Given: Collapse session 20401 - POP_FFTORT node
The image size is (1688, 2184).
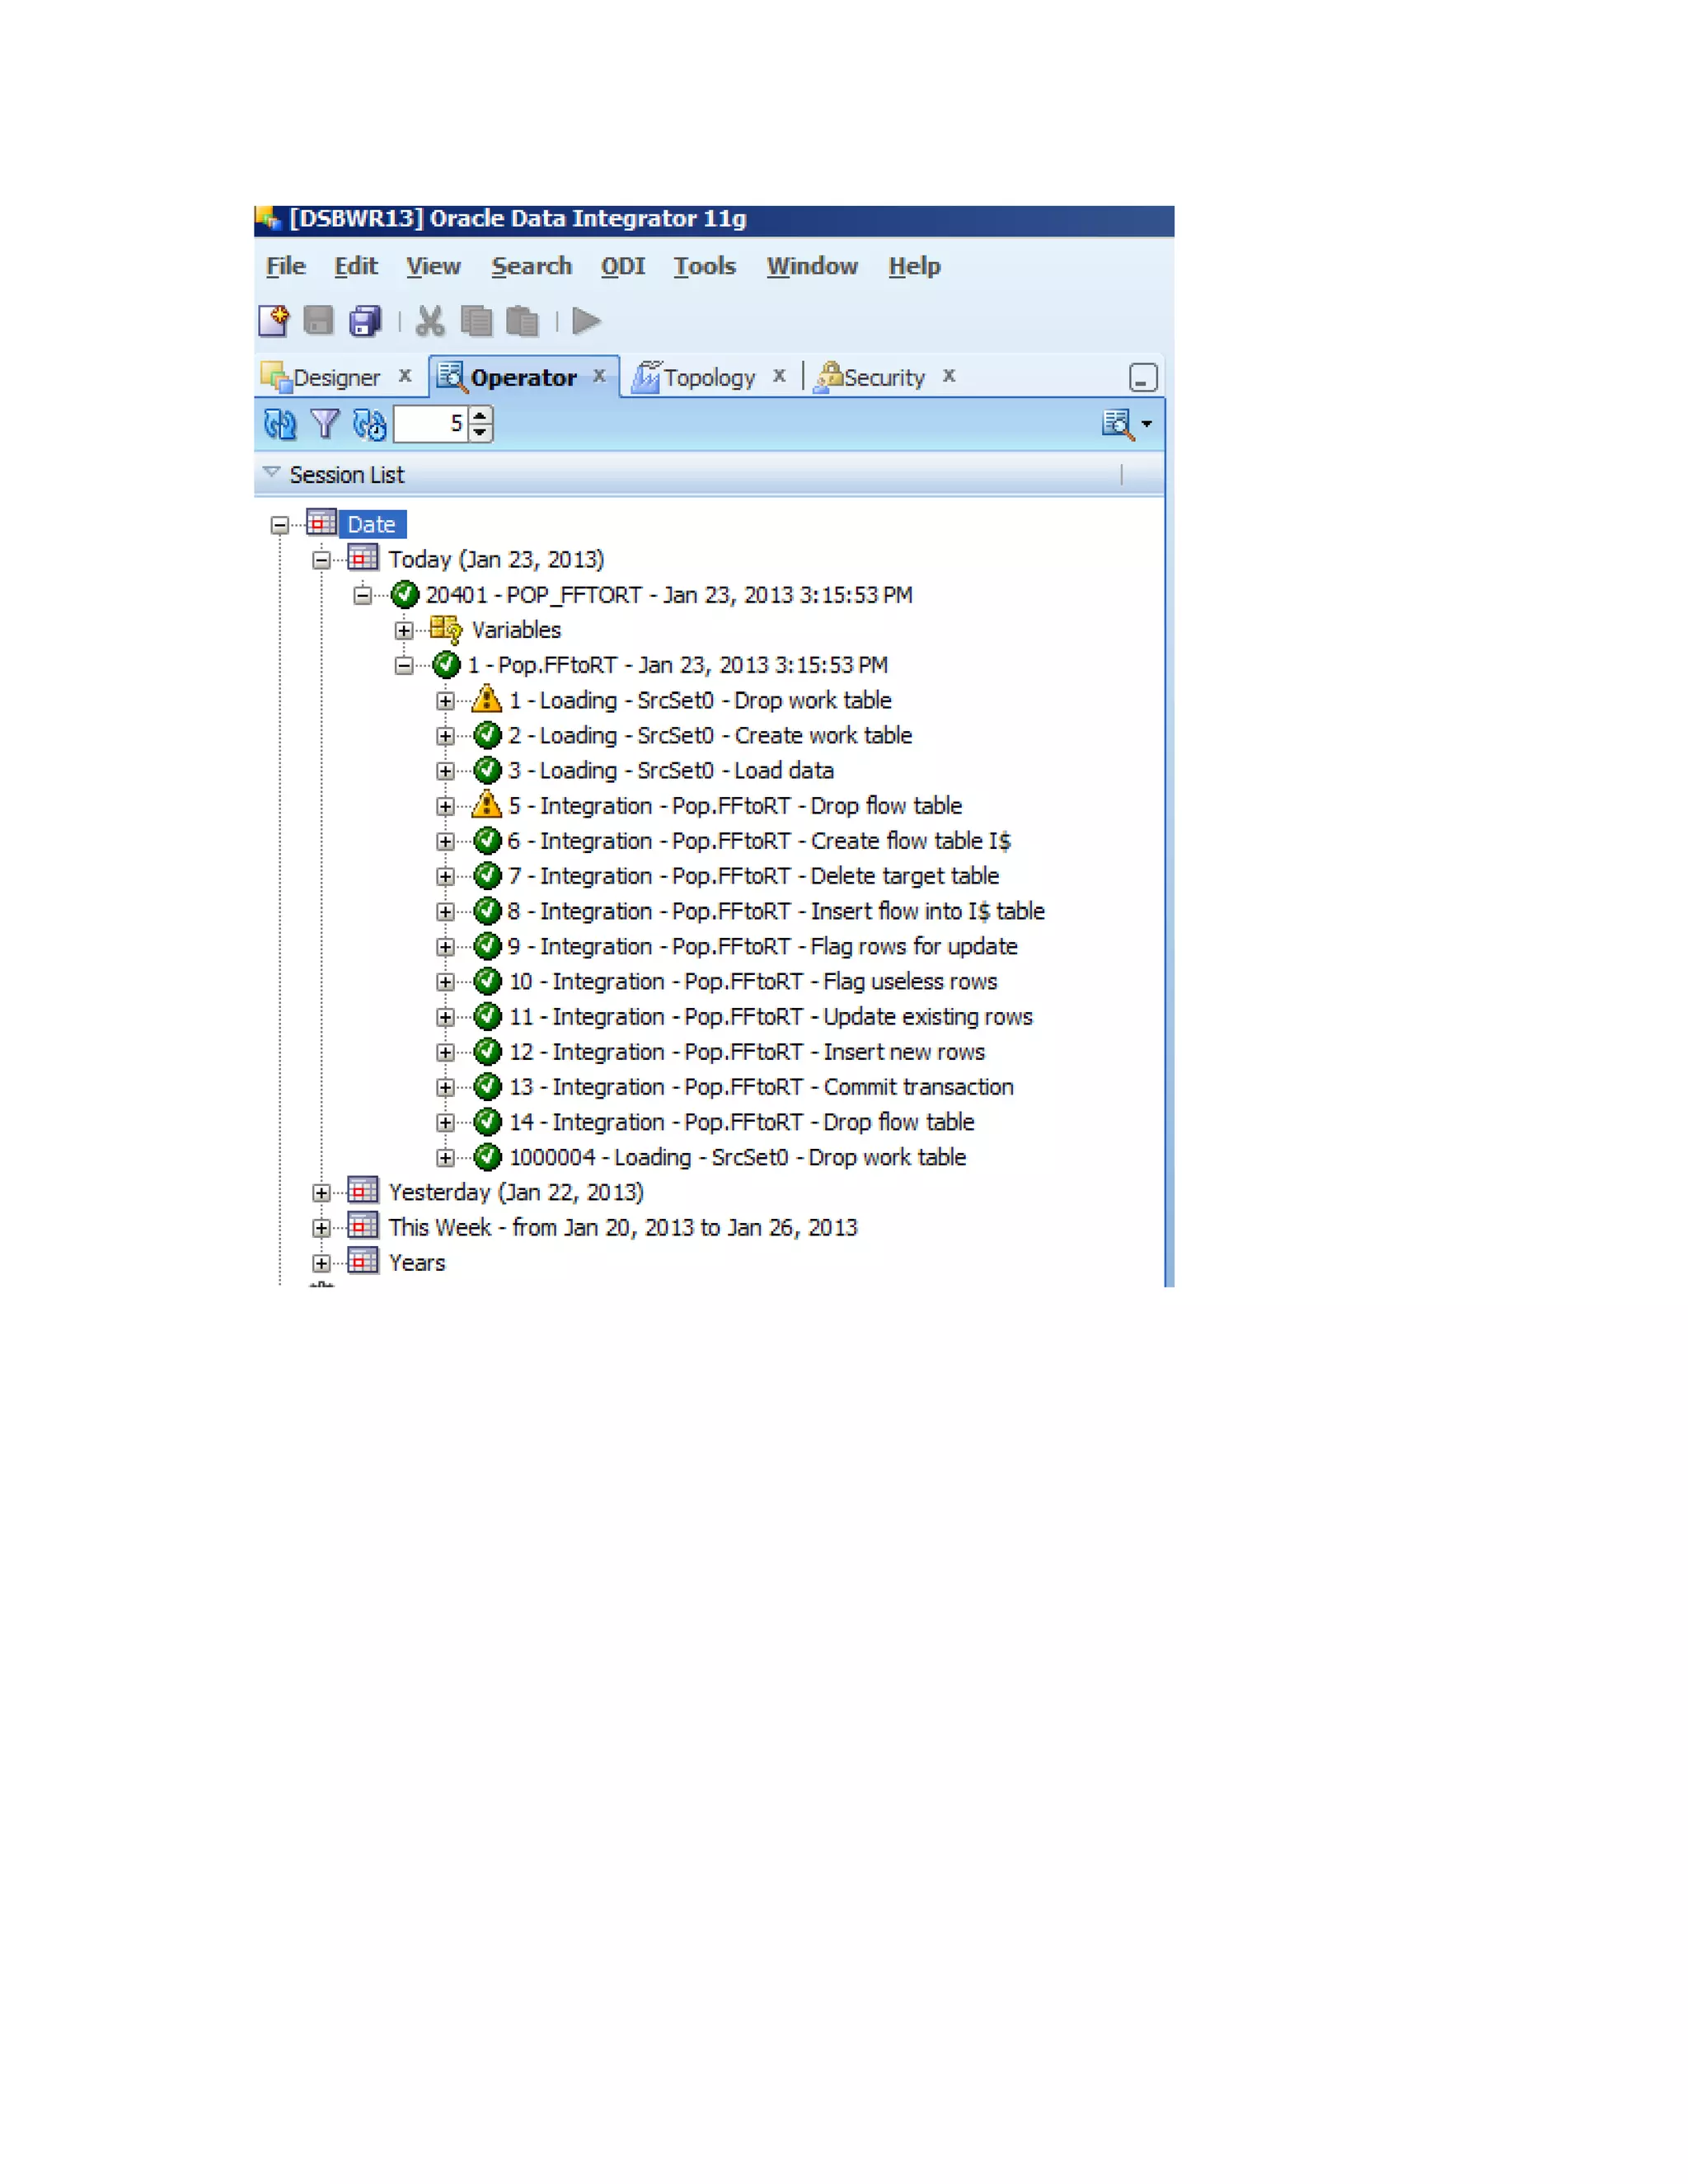Looking at the screenshot, I should coord(362,595).
